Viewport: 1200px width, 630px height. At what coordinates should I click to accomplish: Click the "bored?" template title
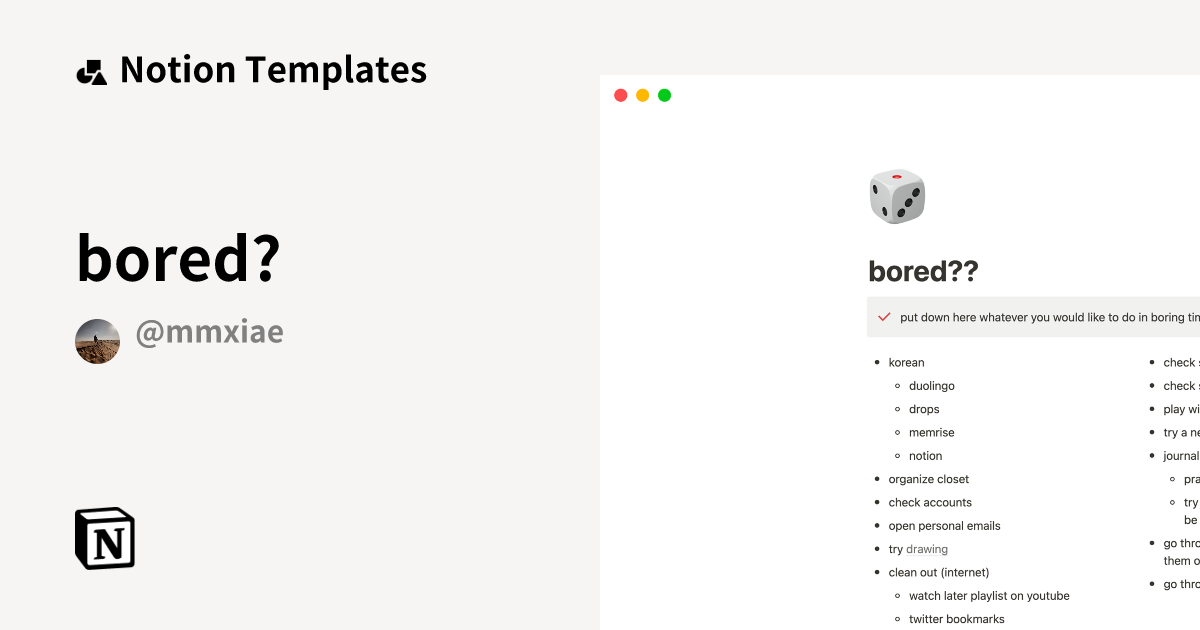pyautogui.click(x=176, y=258)
